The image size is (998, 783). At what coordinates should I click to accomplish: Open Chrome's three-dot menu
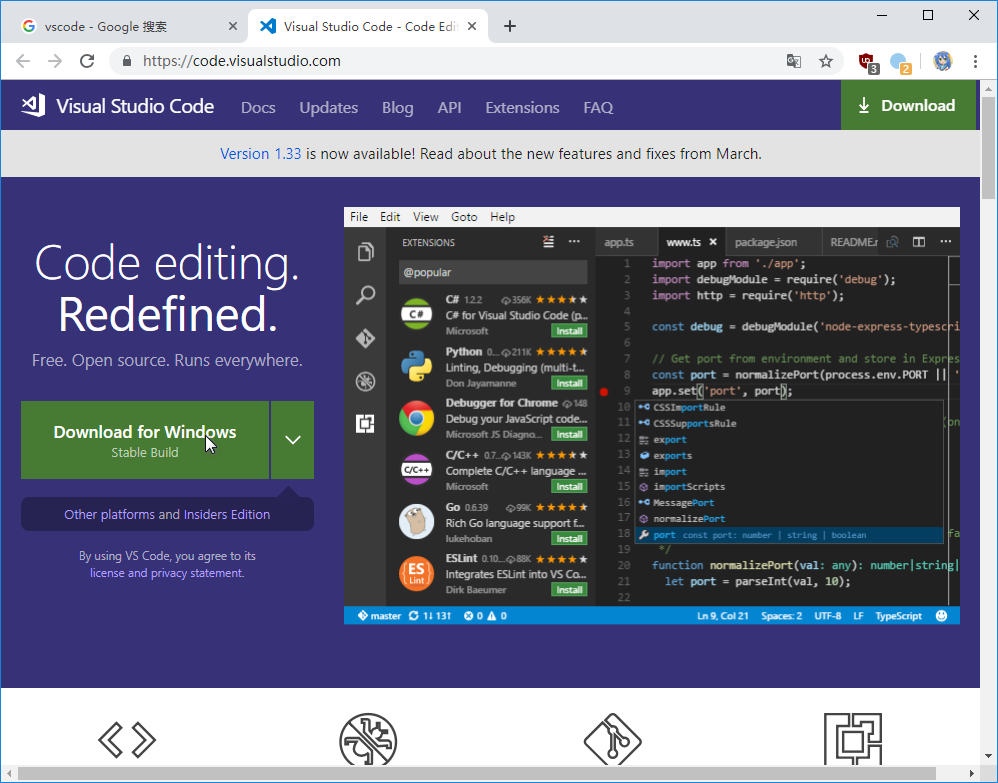click(975, 61)
